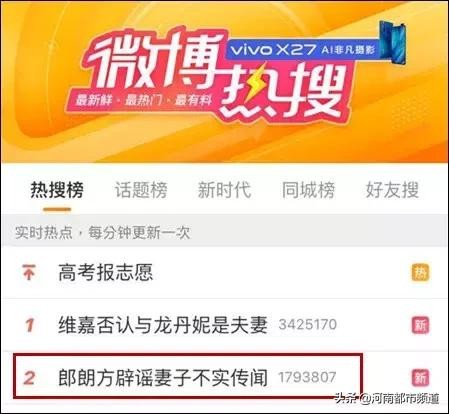449x414 pixels.
Task: Open 郎朗方辟谣妻子不实传闻 topic
Action: tap(163, 378)
